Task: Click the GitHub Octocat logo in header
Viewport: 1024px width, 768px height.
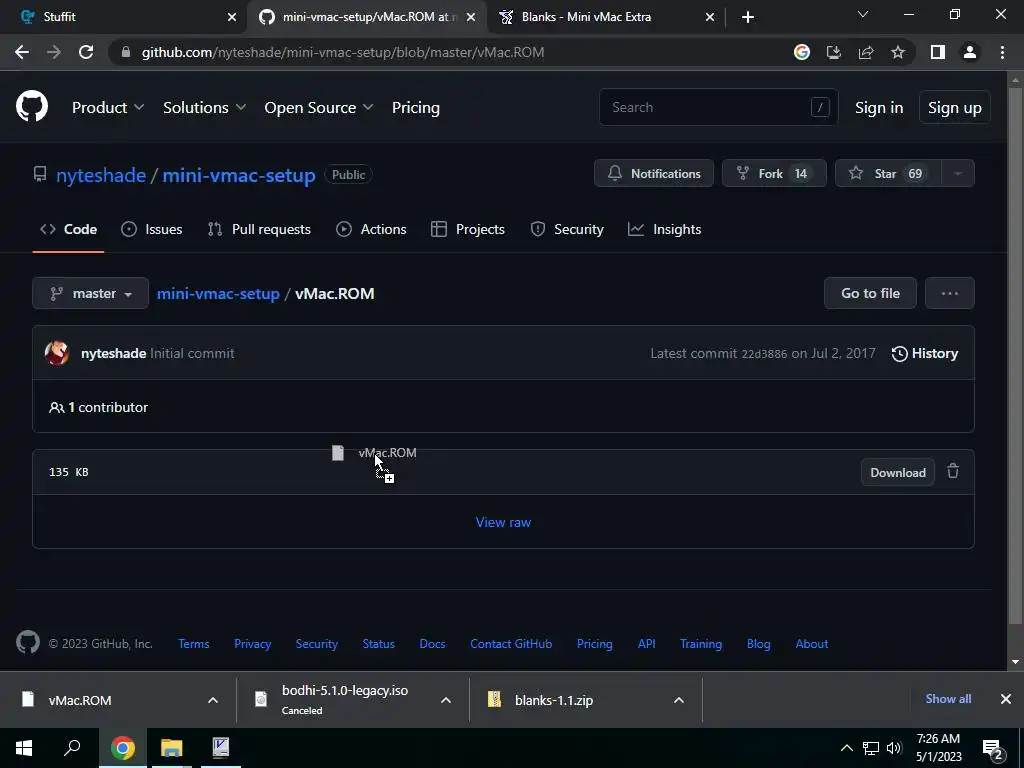Action: click(32, 107)
